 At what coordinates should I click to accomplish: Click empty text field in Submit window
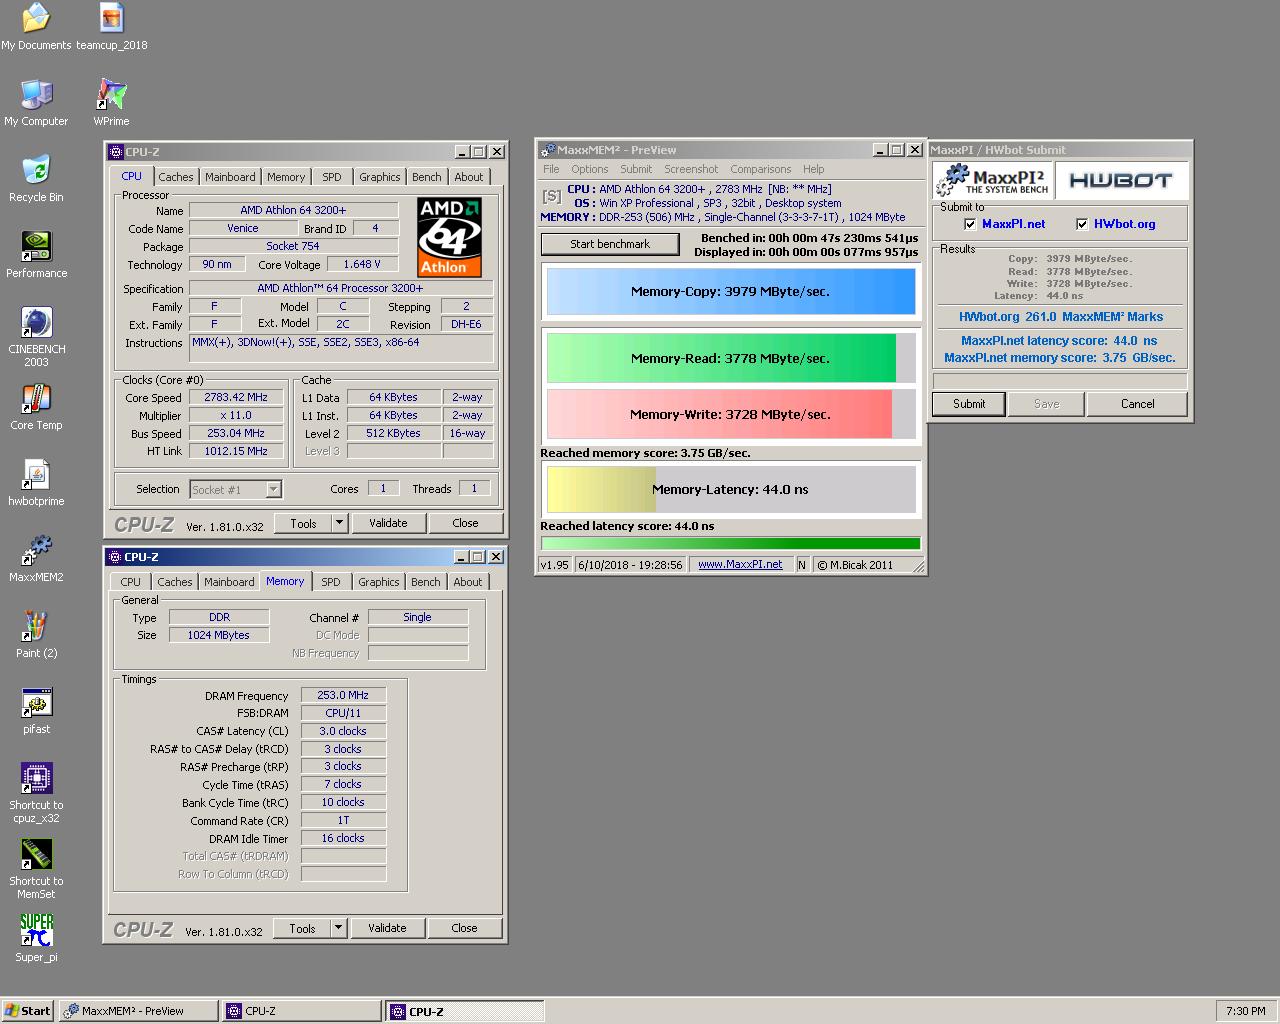click(1060, 381)
